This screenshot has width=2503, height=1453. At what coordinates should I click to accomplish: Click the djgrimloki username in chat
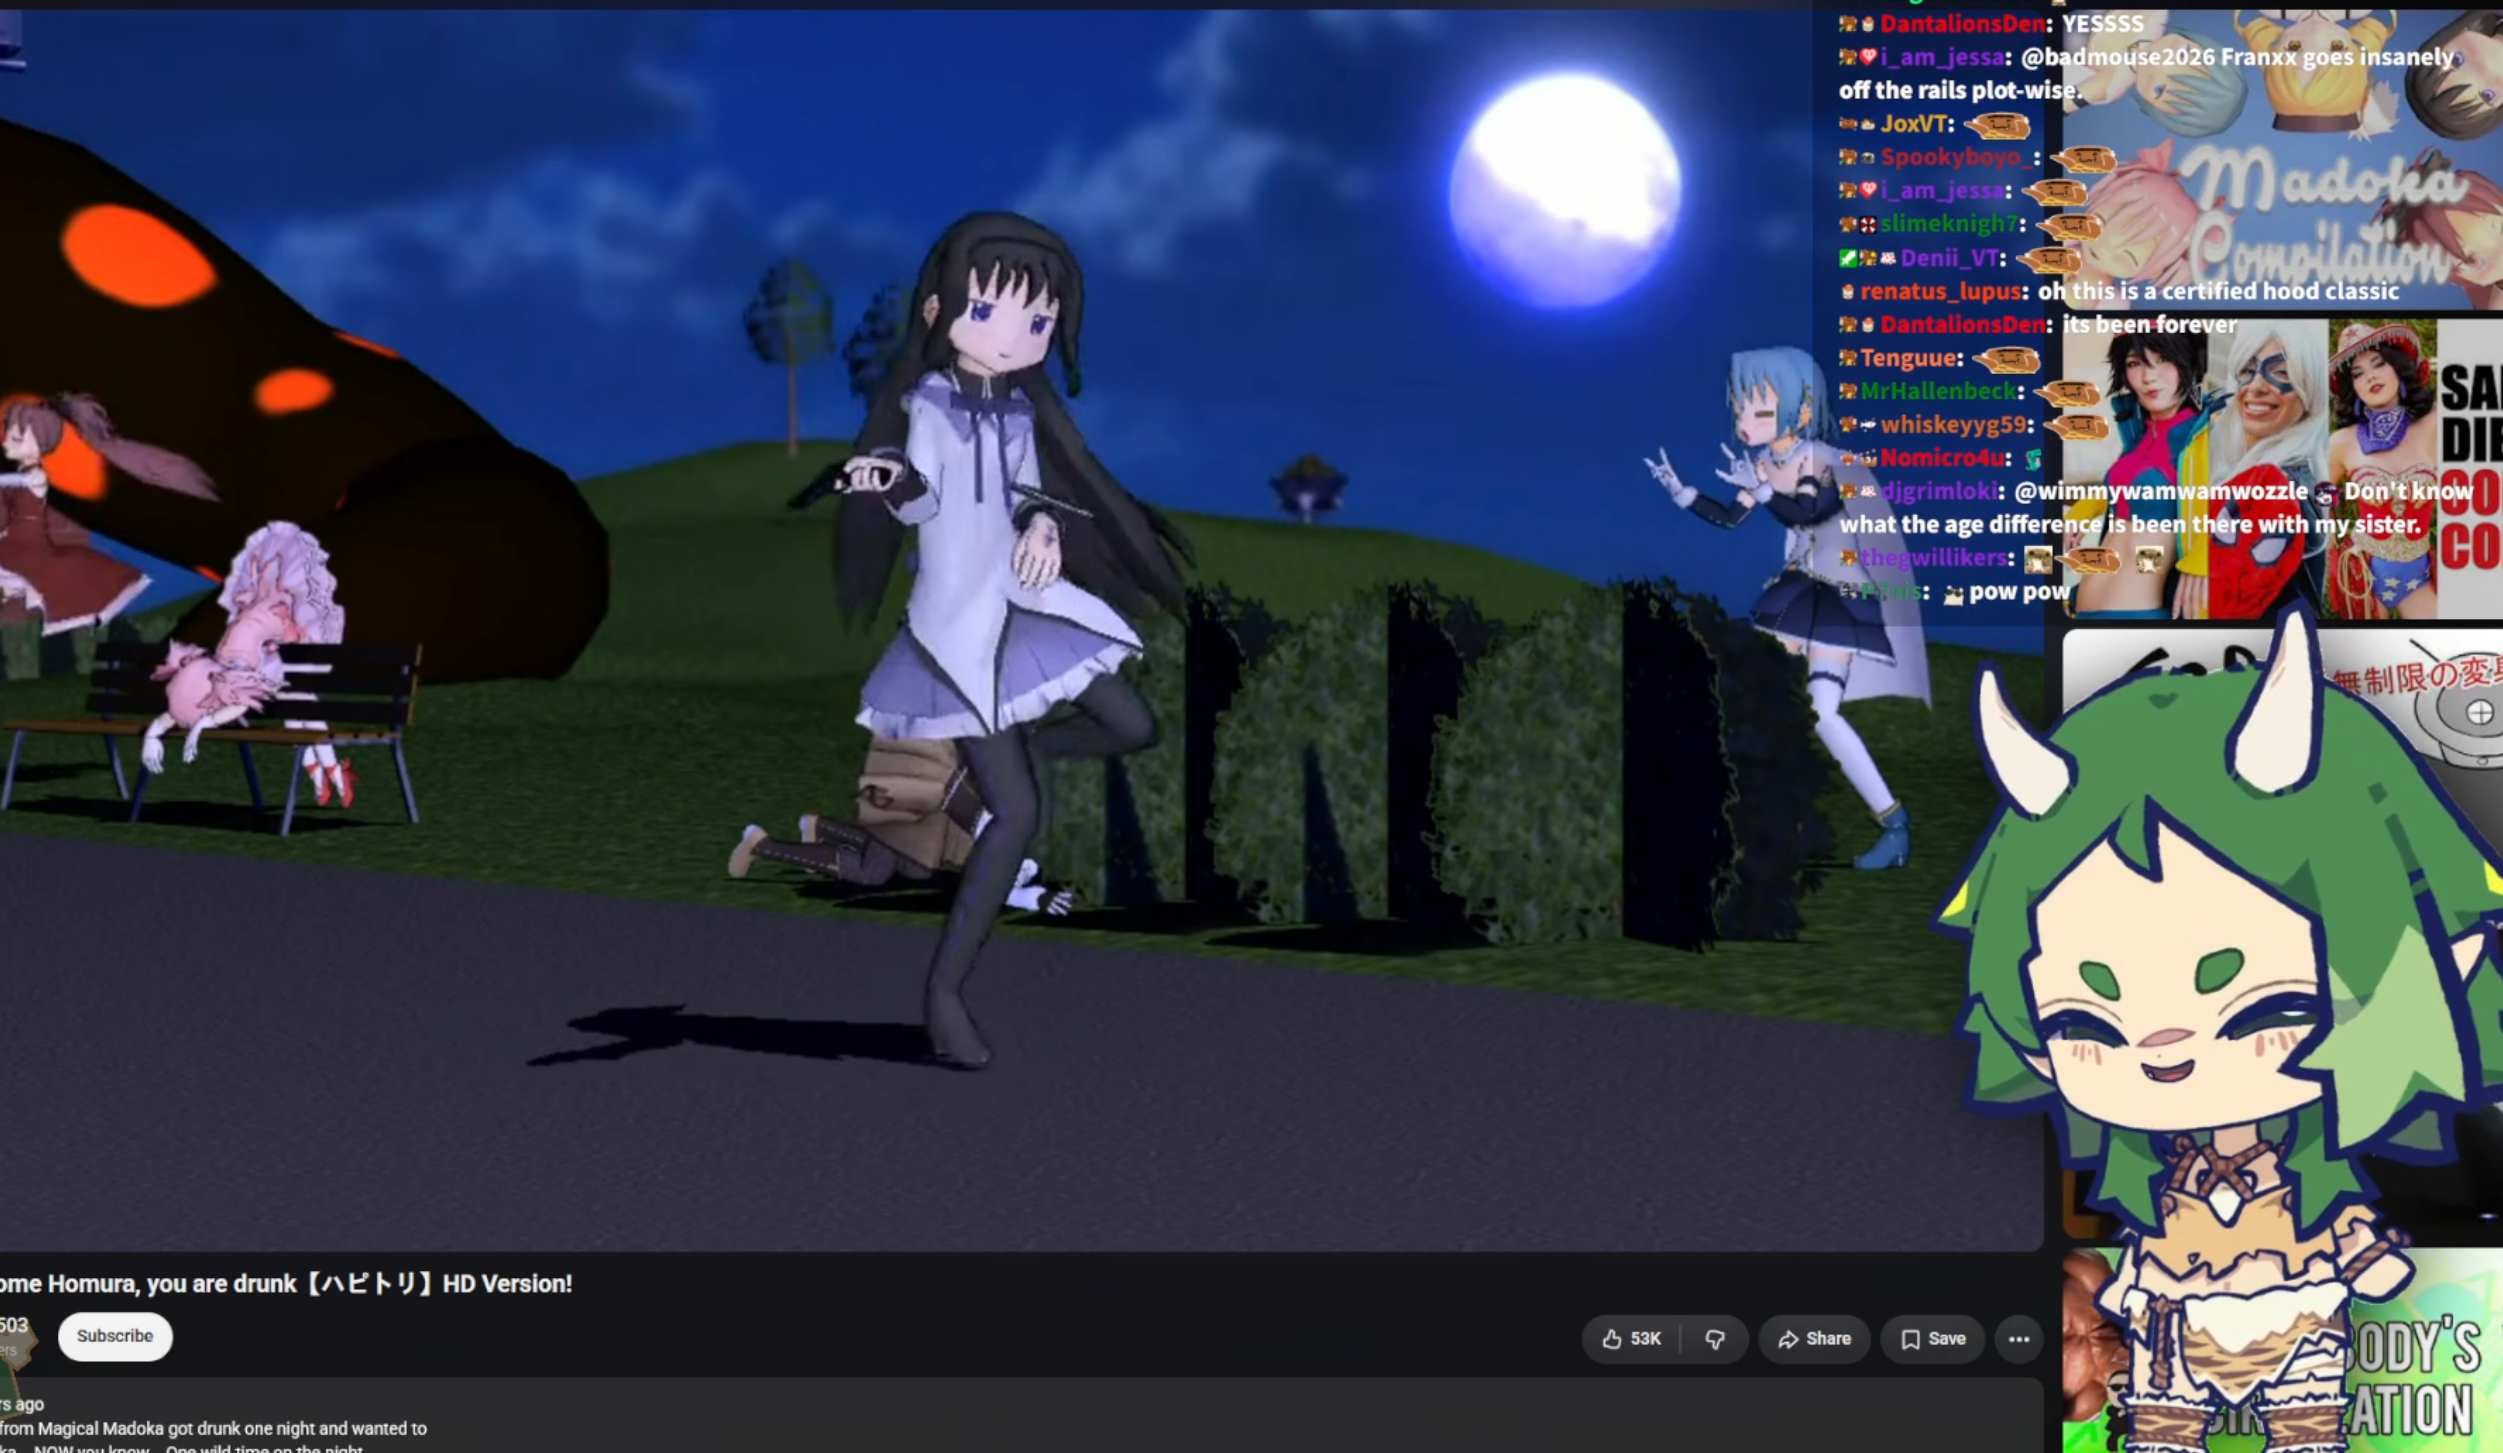(x=1938, y=492)
